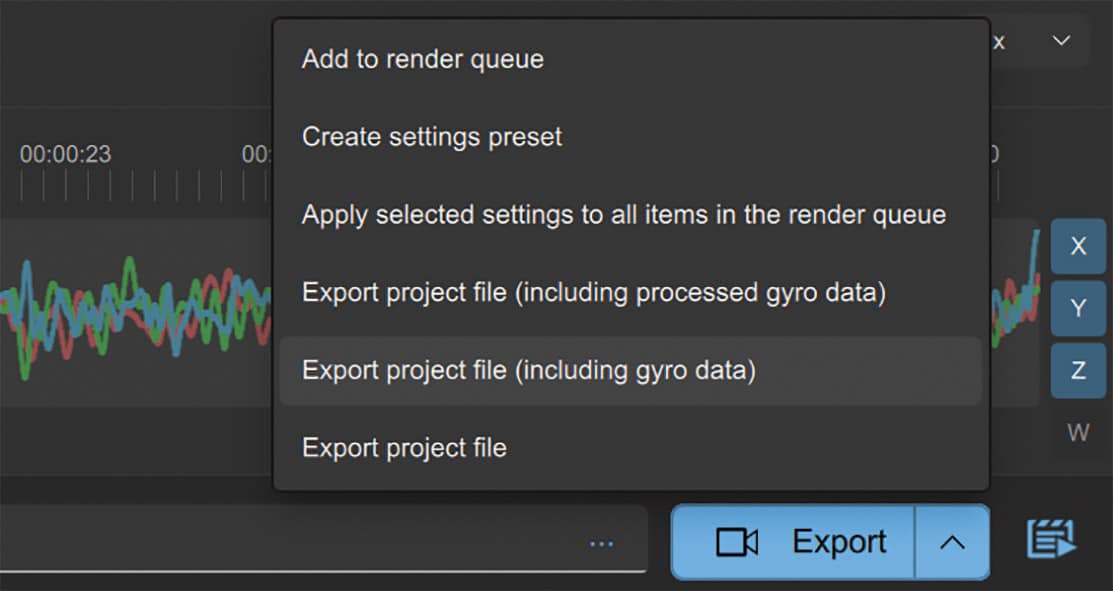1113x591 pixels.
Task: Select Create settings preset
Action: click(431, 137)
